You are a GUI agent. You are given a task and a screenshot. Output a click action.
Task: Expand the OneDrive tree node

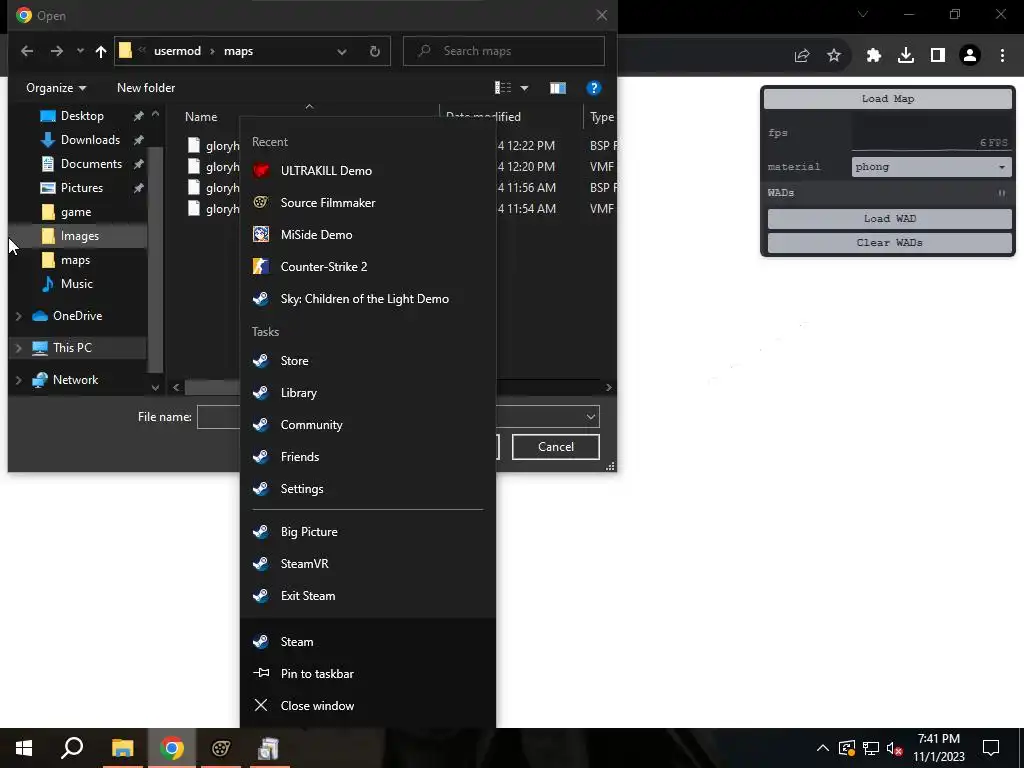[18, 316]
